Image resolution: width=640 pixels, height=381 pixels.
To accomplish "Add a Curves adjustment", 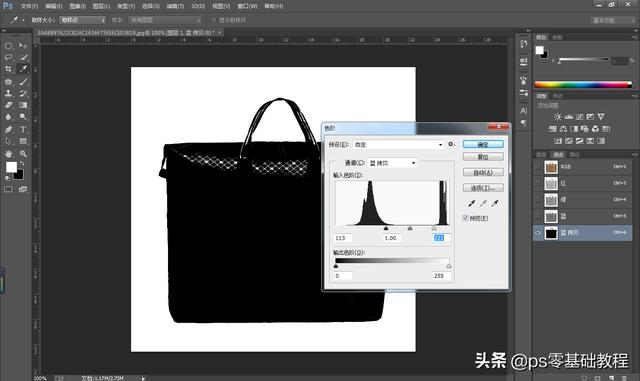I will coord(579,117).
